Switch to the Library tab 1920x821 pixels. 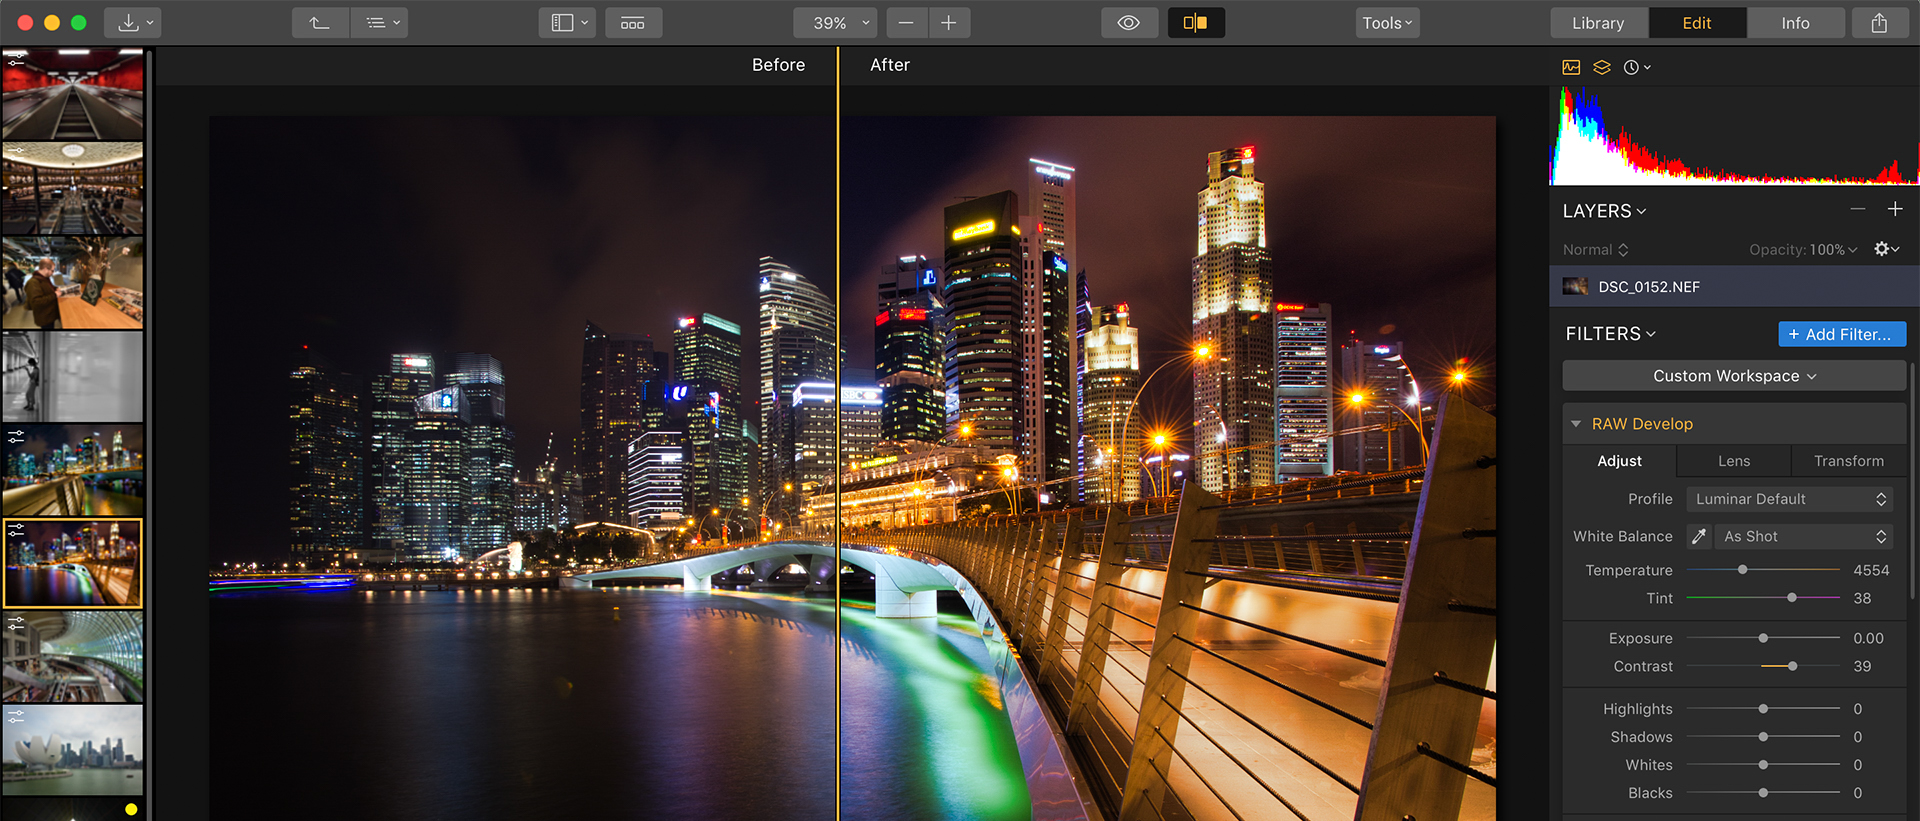pos(1598,23)
